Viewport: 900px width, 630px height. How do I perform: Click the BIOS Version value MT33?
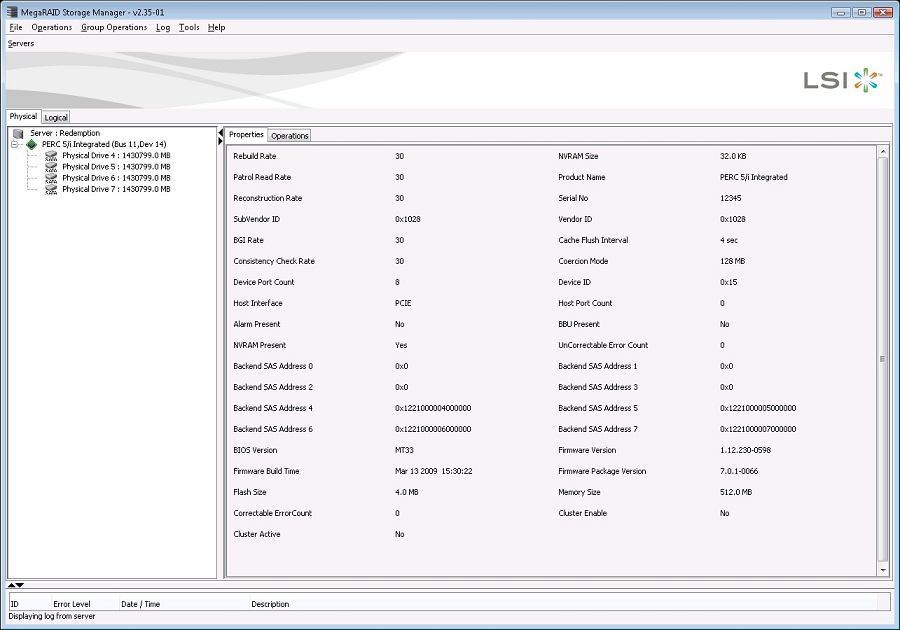click(404, 450)
